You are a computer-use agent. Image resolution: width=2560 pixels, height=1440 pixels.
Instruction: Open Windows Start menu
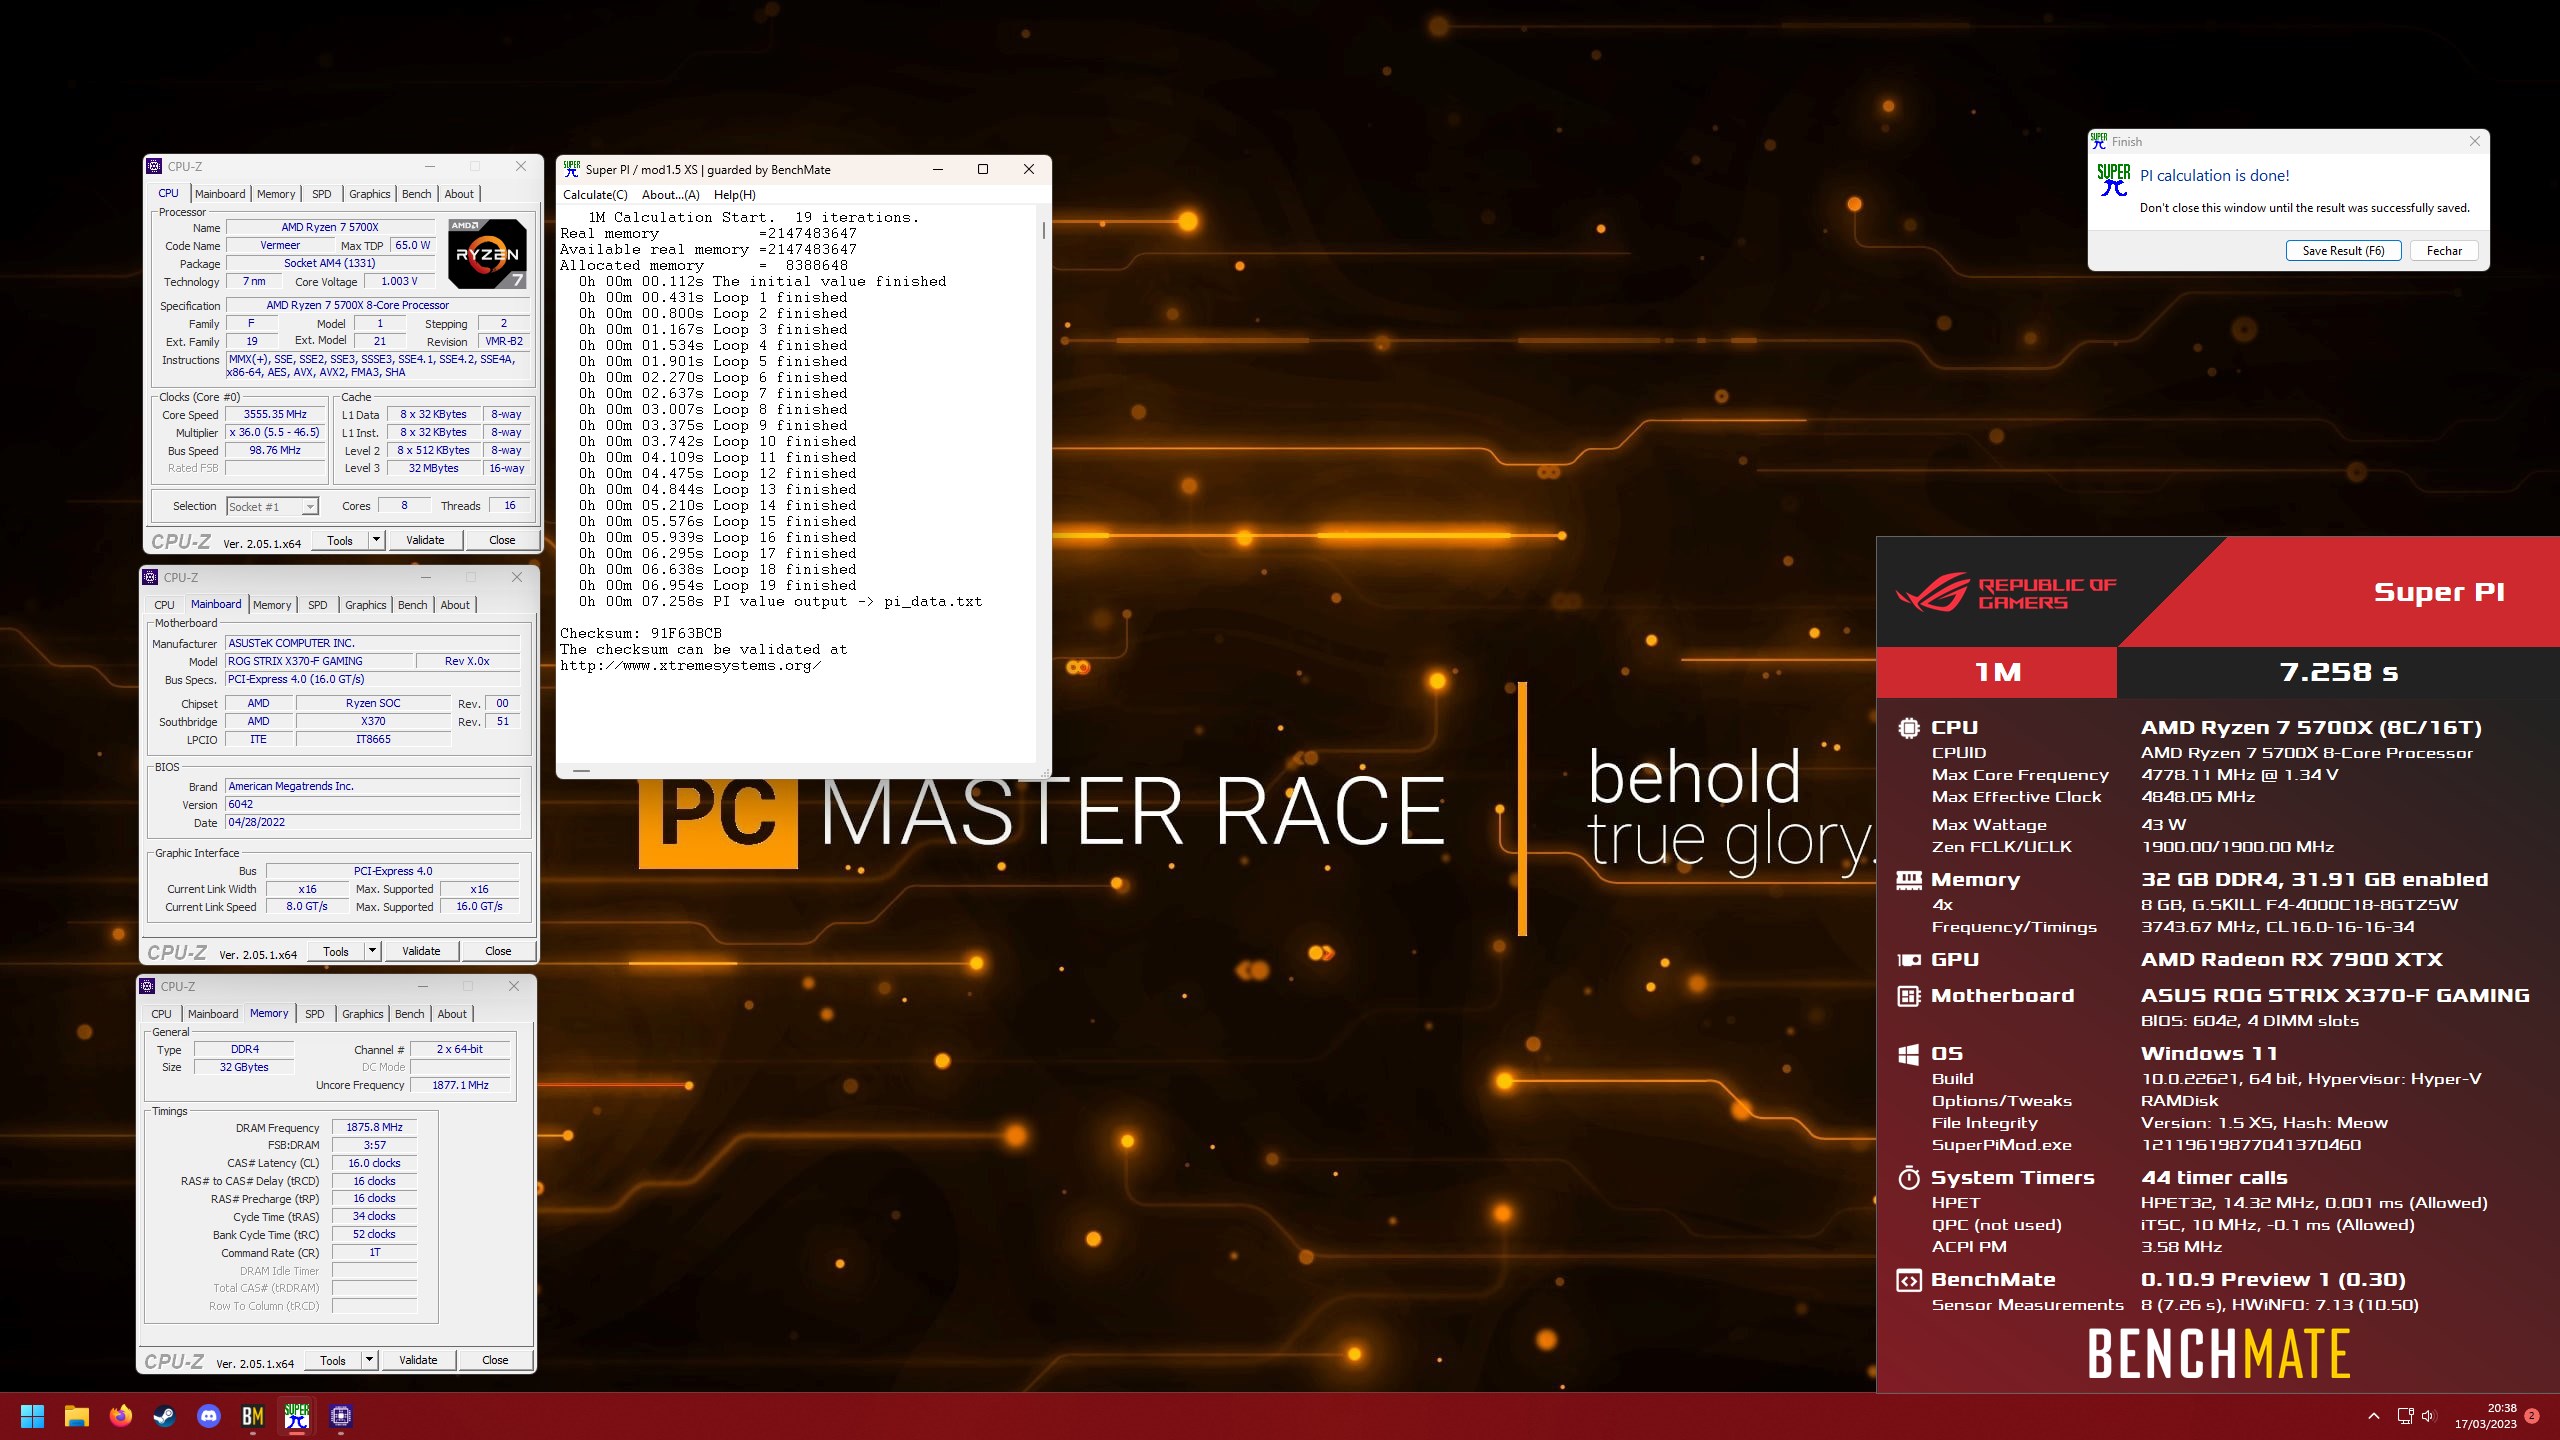point(32,1416)
